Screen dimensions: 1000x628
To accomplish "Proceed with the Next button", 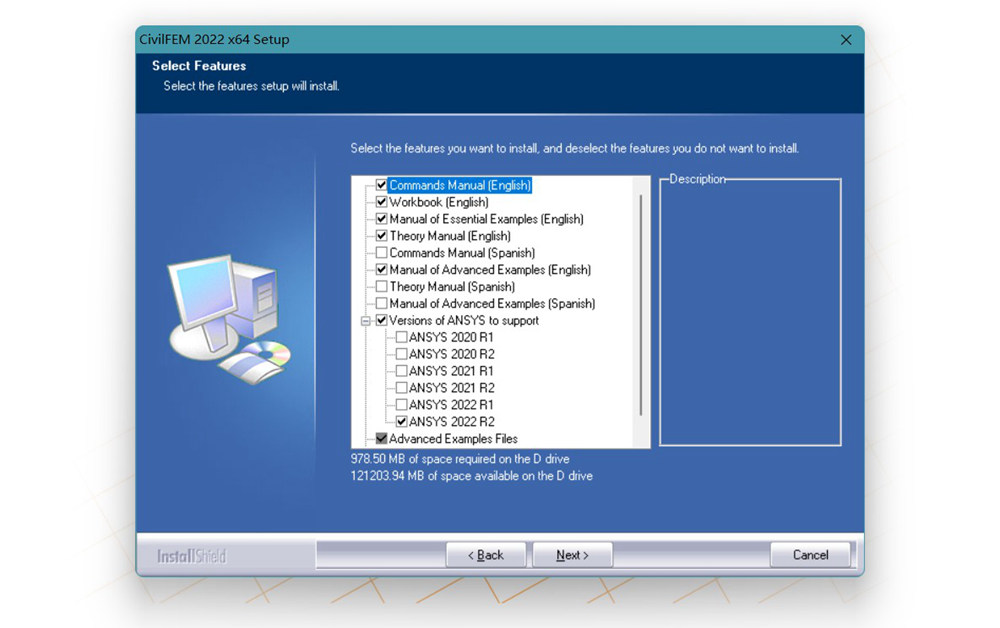I will (572, 555).
